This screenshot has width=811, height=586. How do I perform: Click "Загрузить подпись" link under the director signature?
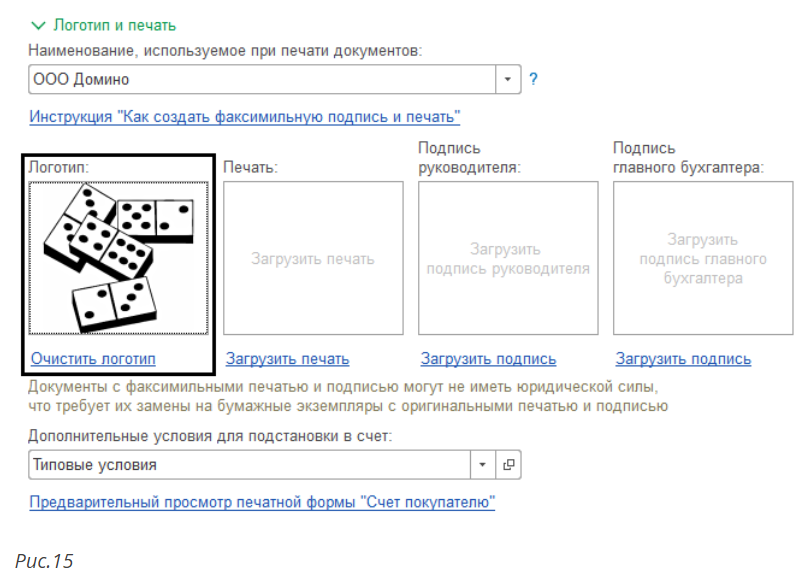[x=488, y=359]
